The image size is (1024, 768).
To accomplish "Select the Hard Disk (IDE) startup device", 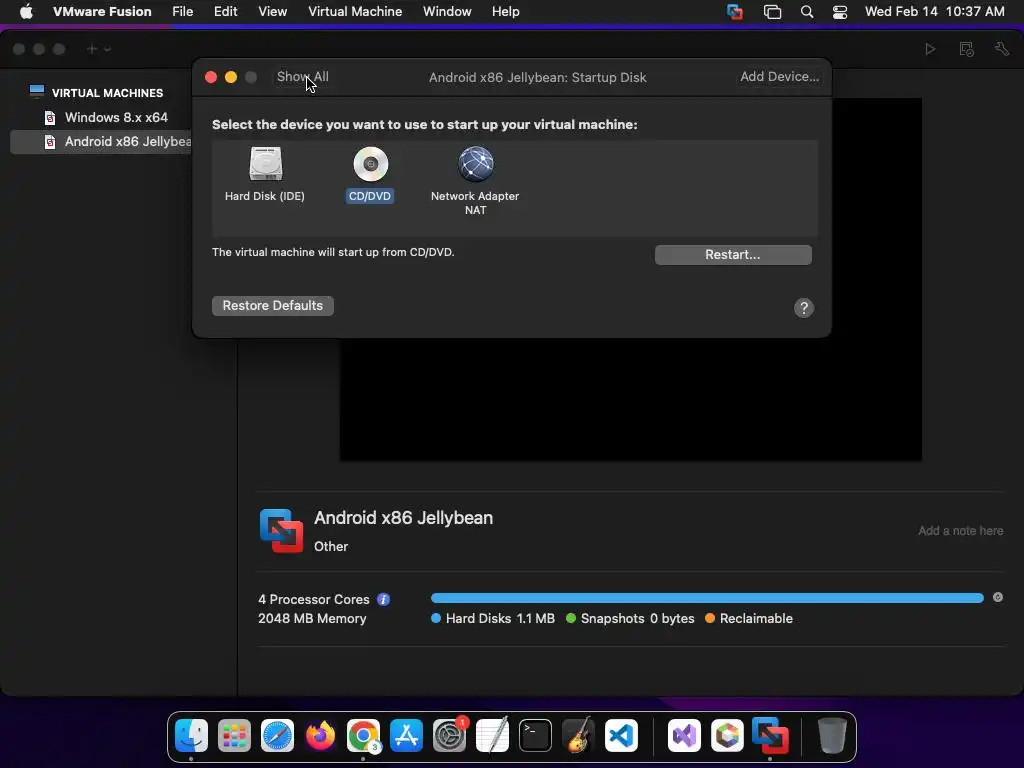I will tap(264, 174).
